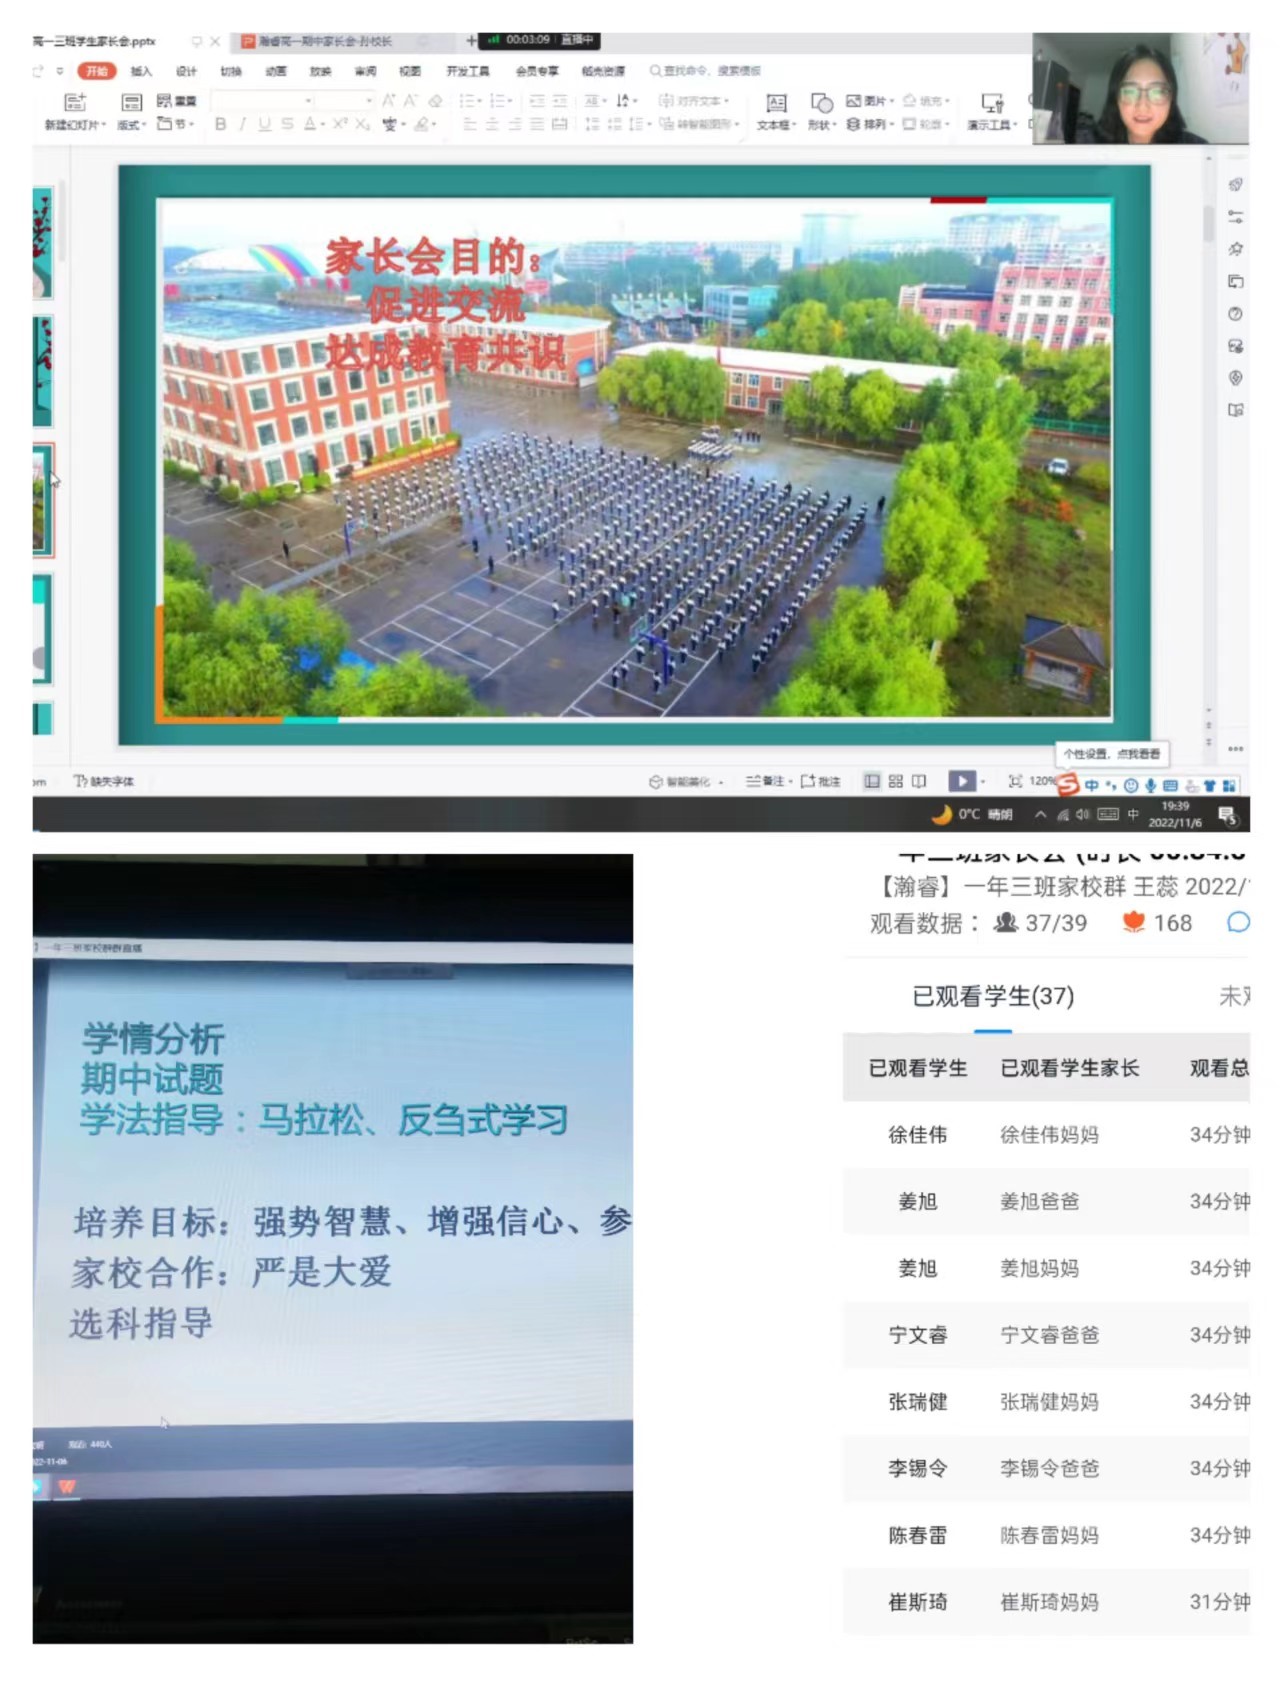Open the reading view book icon
Screen dimensions: 1280x1688
(x=919, y=781)
